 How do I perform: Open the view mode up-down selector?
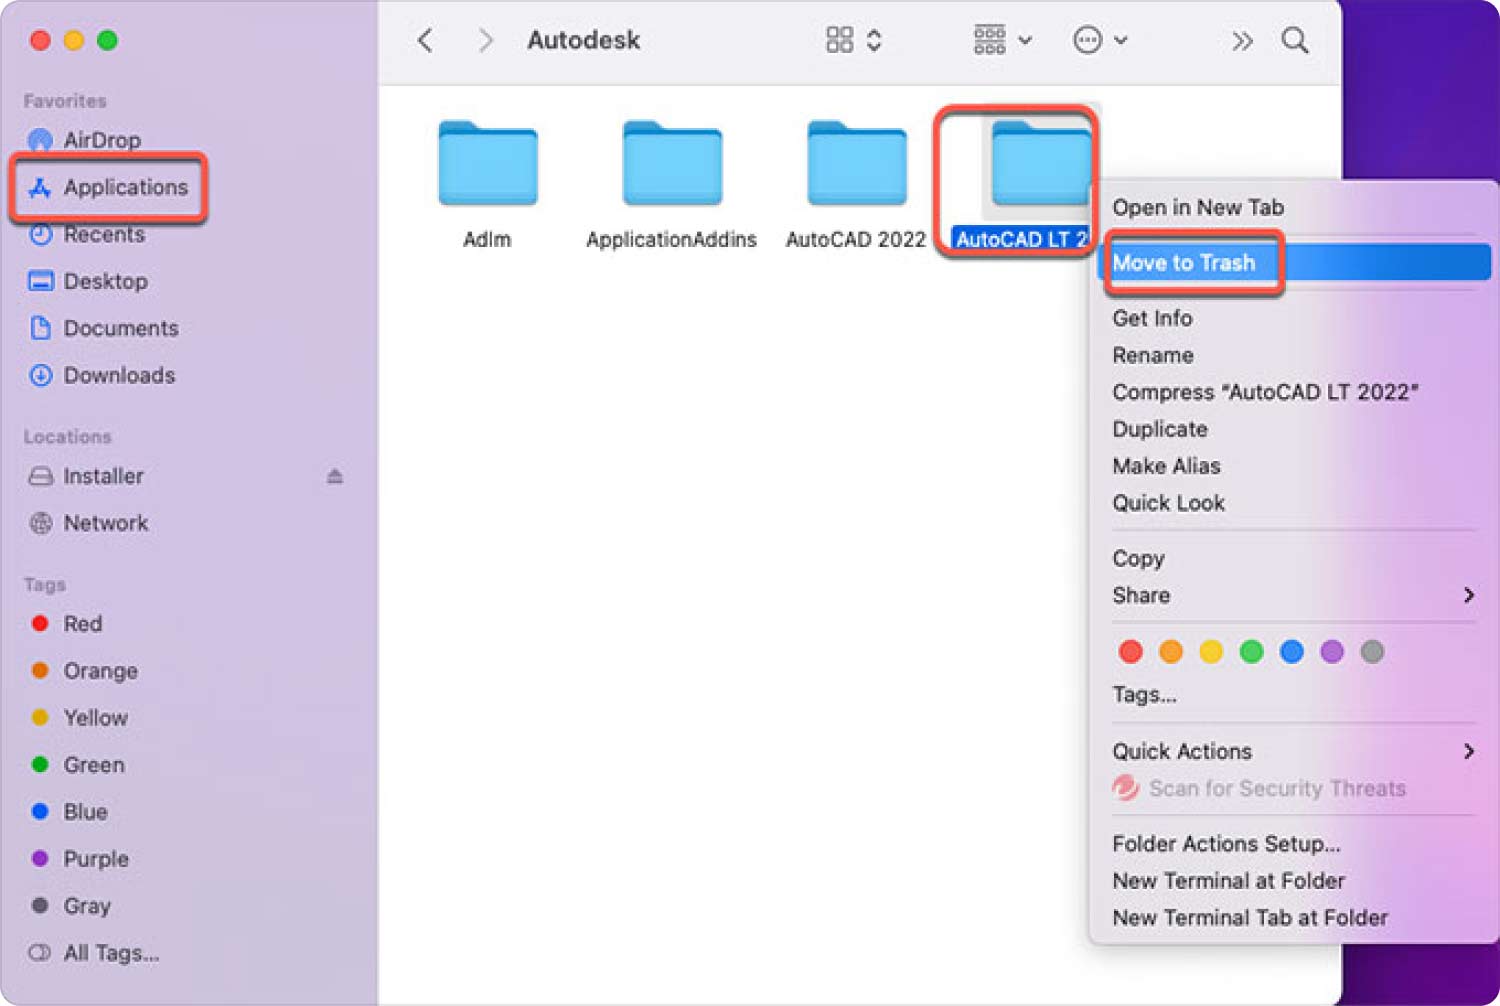874,40
